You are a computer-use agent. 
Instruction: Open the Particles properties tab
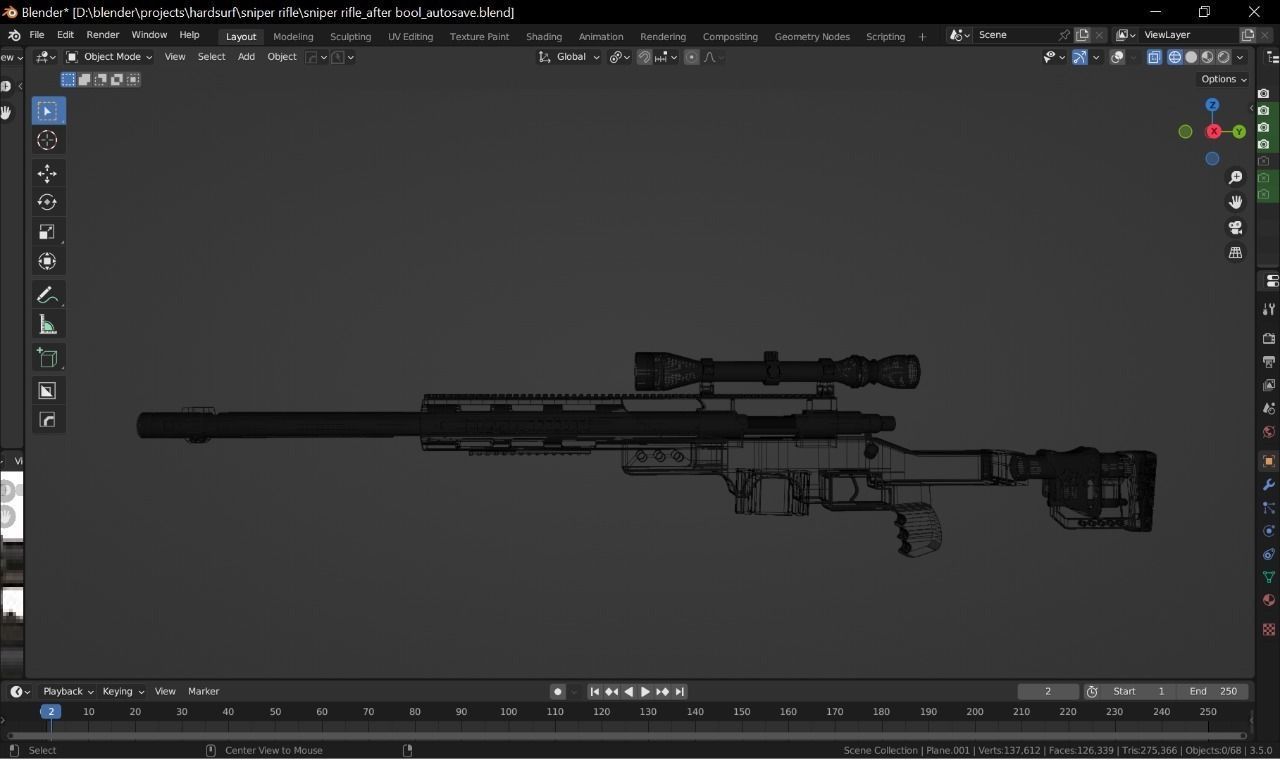1269,508
